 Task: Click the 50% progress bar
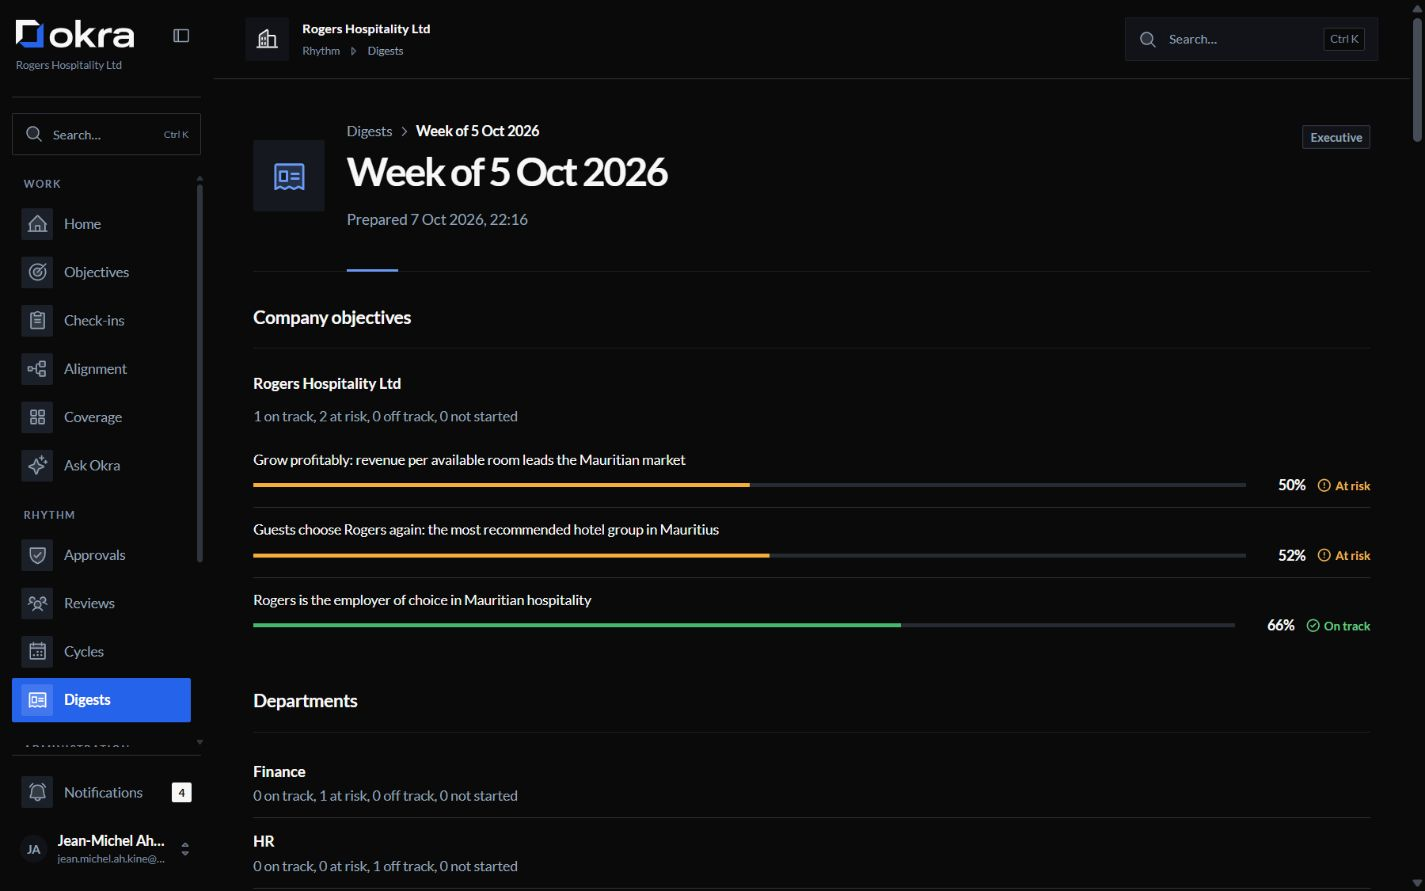tap(749, 485)
